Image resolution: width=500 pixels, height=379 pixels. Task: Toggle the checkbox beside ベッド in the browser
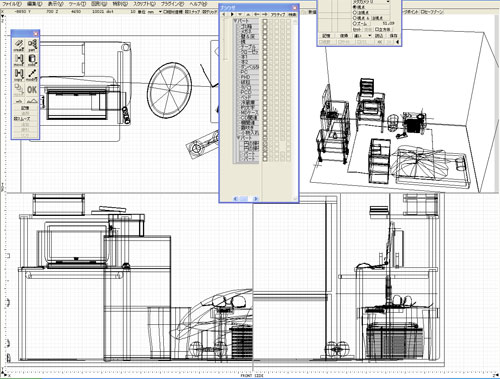(265, 97)
